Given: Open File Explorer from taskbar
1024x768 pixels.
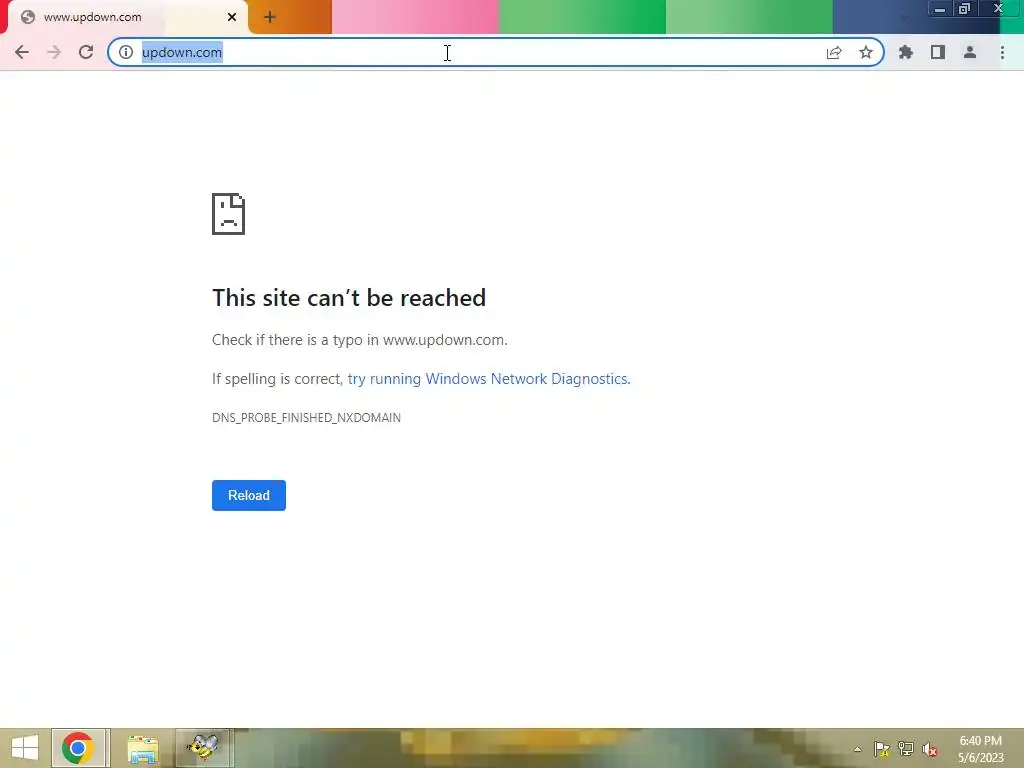Looking at the screenshot, I should click(142, 748).
